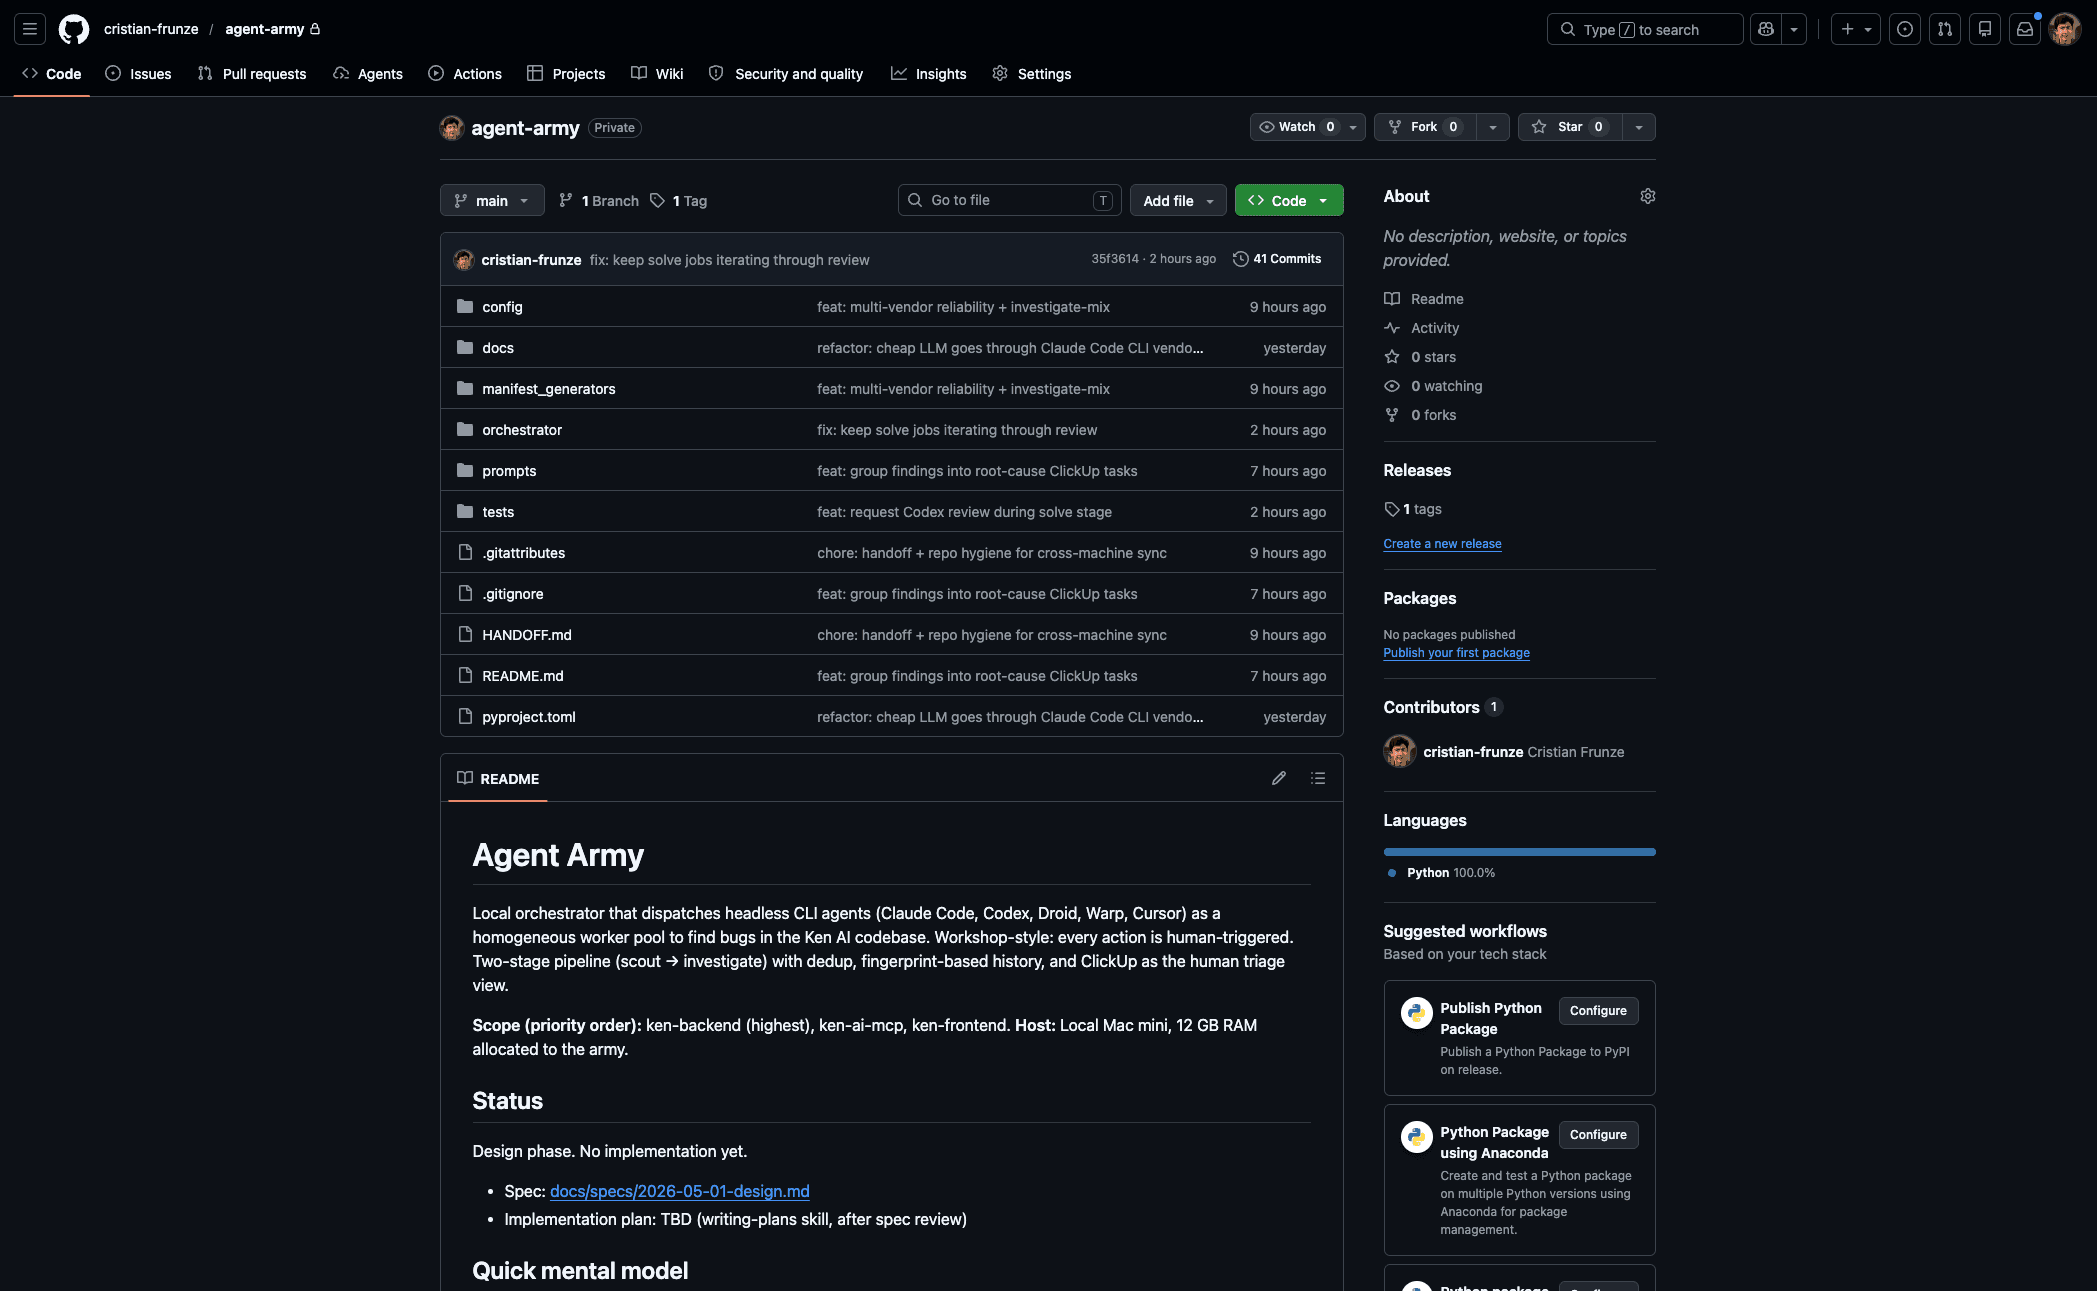Open the issues icon in the top header
The height and width of the screenshot is (1291, 2097).
1905,29
